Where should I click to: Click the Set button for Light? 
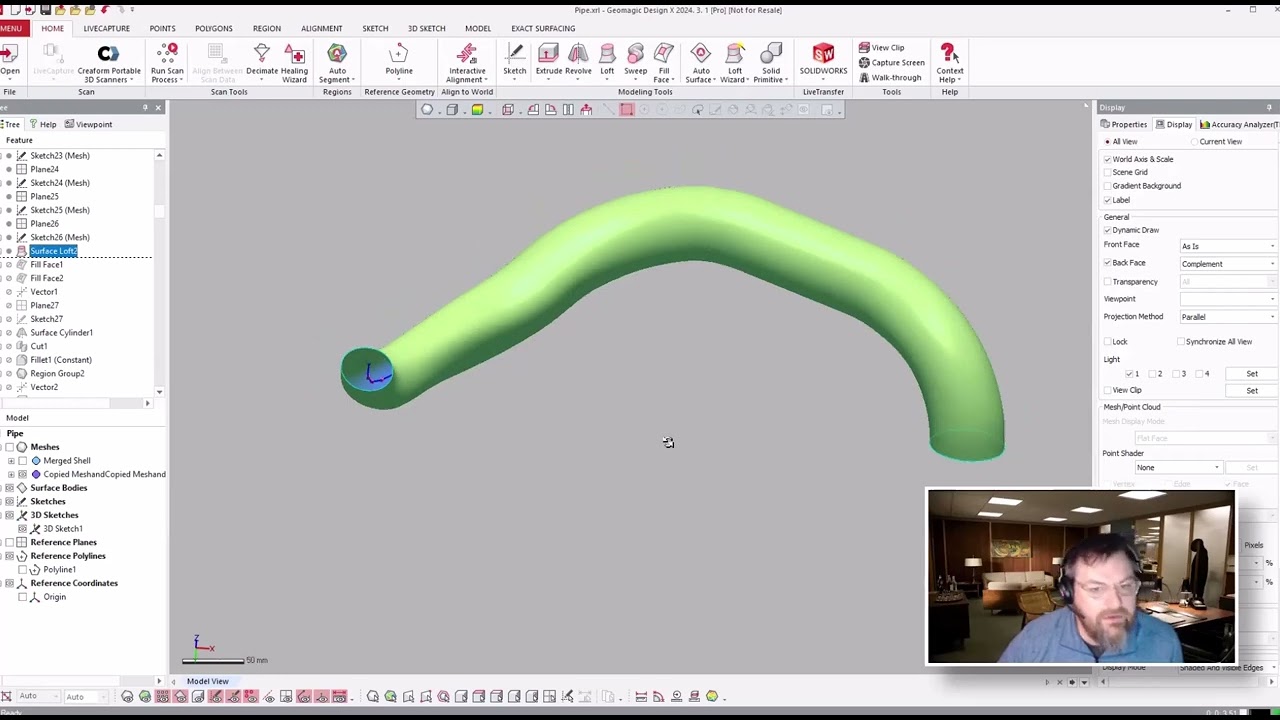tap(1252, 374)
